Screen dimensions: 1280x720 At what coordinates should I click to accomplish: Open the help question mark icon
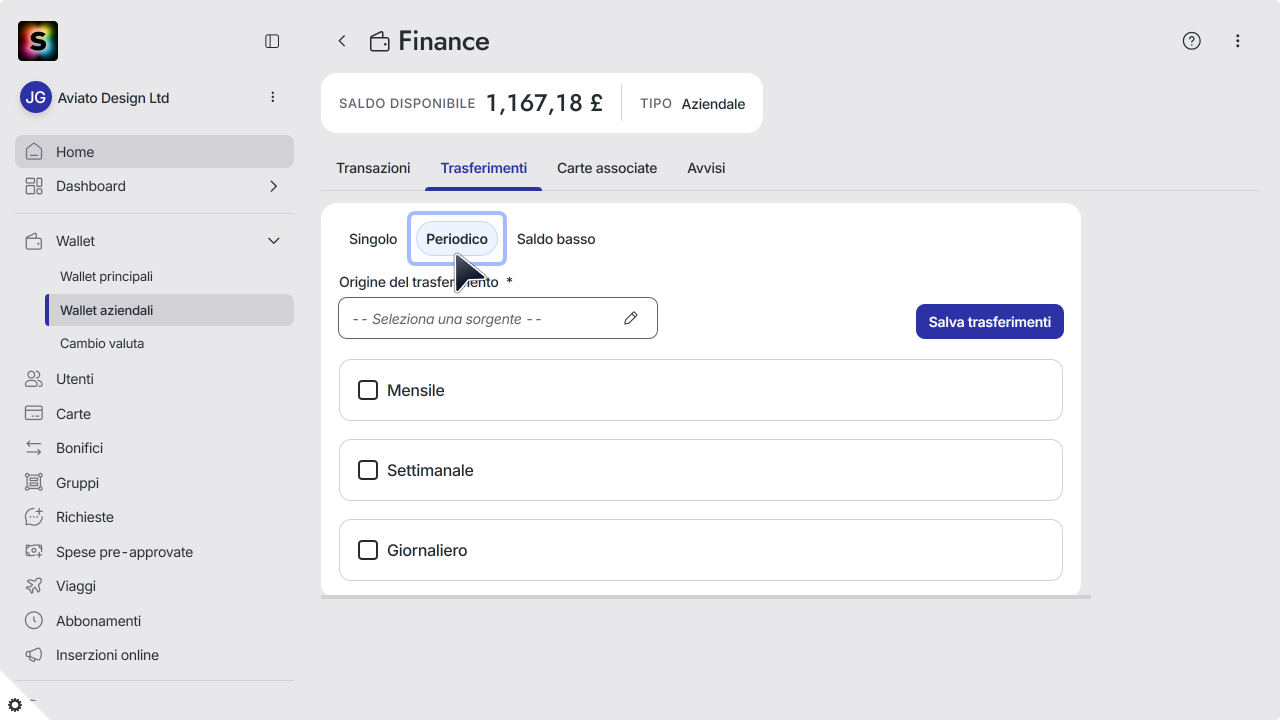coord(1191,41)
